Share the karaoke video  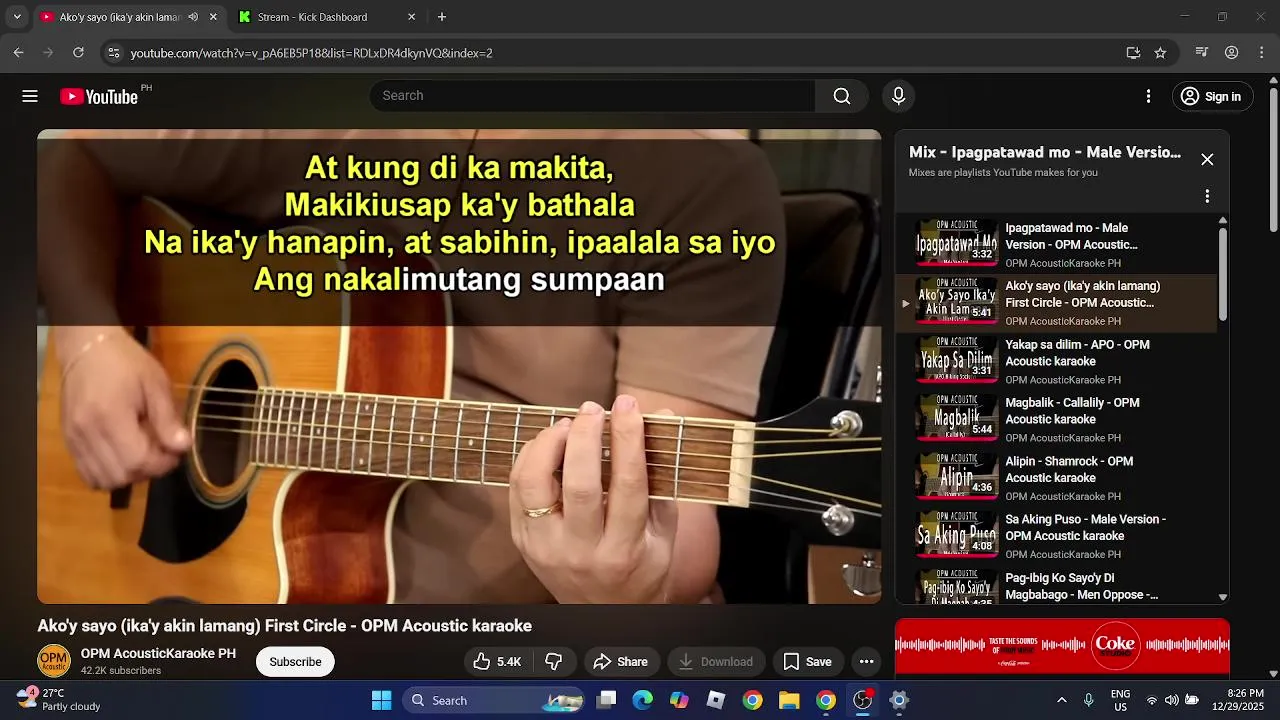tap(620, 662)
